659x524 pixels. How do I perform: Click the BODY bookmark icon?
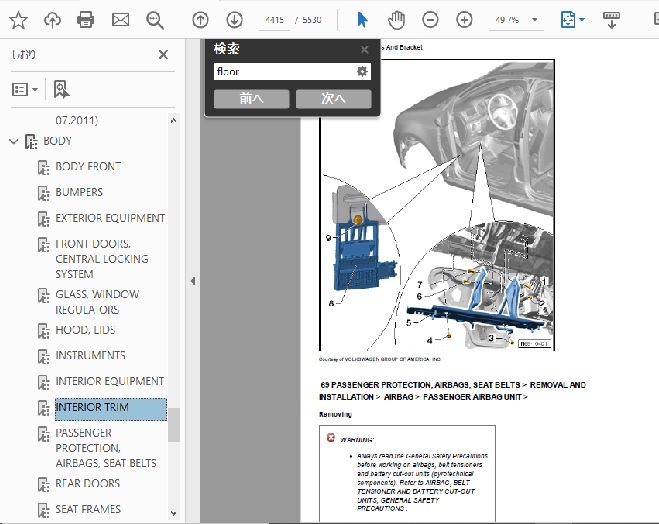point(31,142)
